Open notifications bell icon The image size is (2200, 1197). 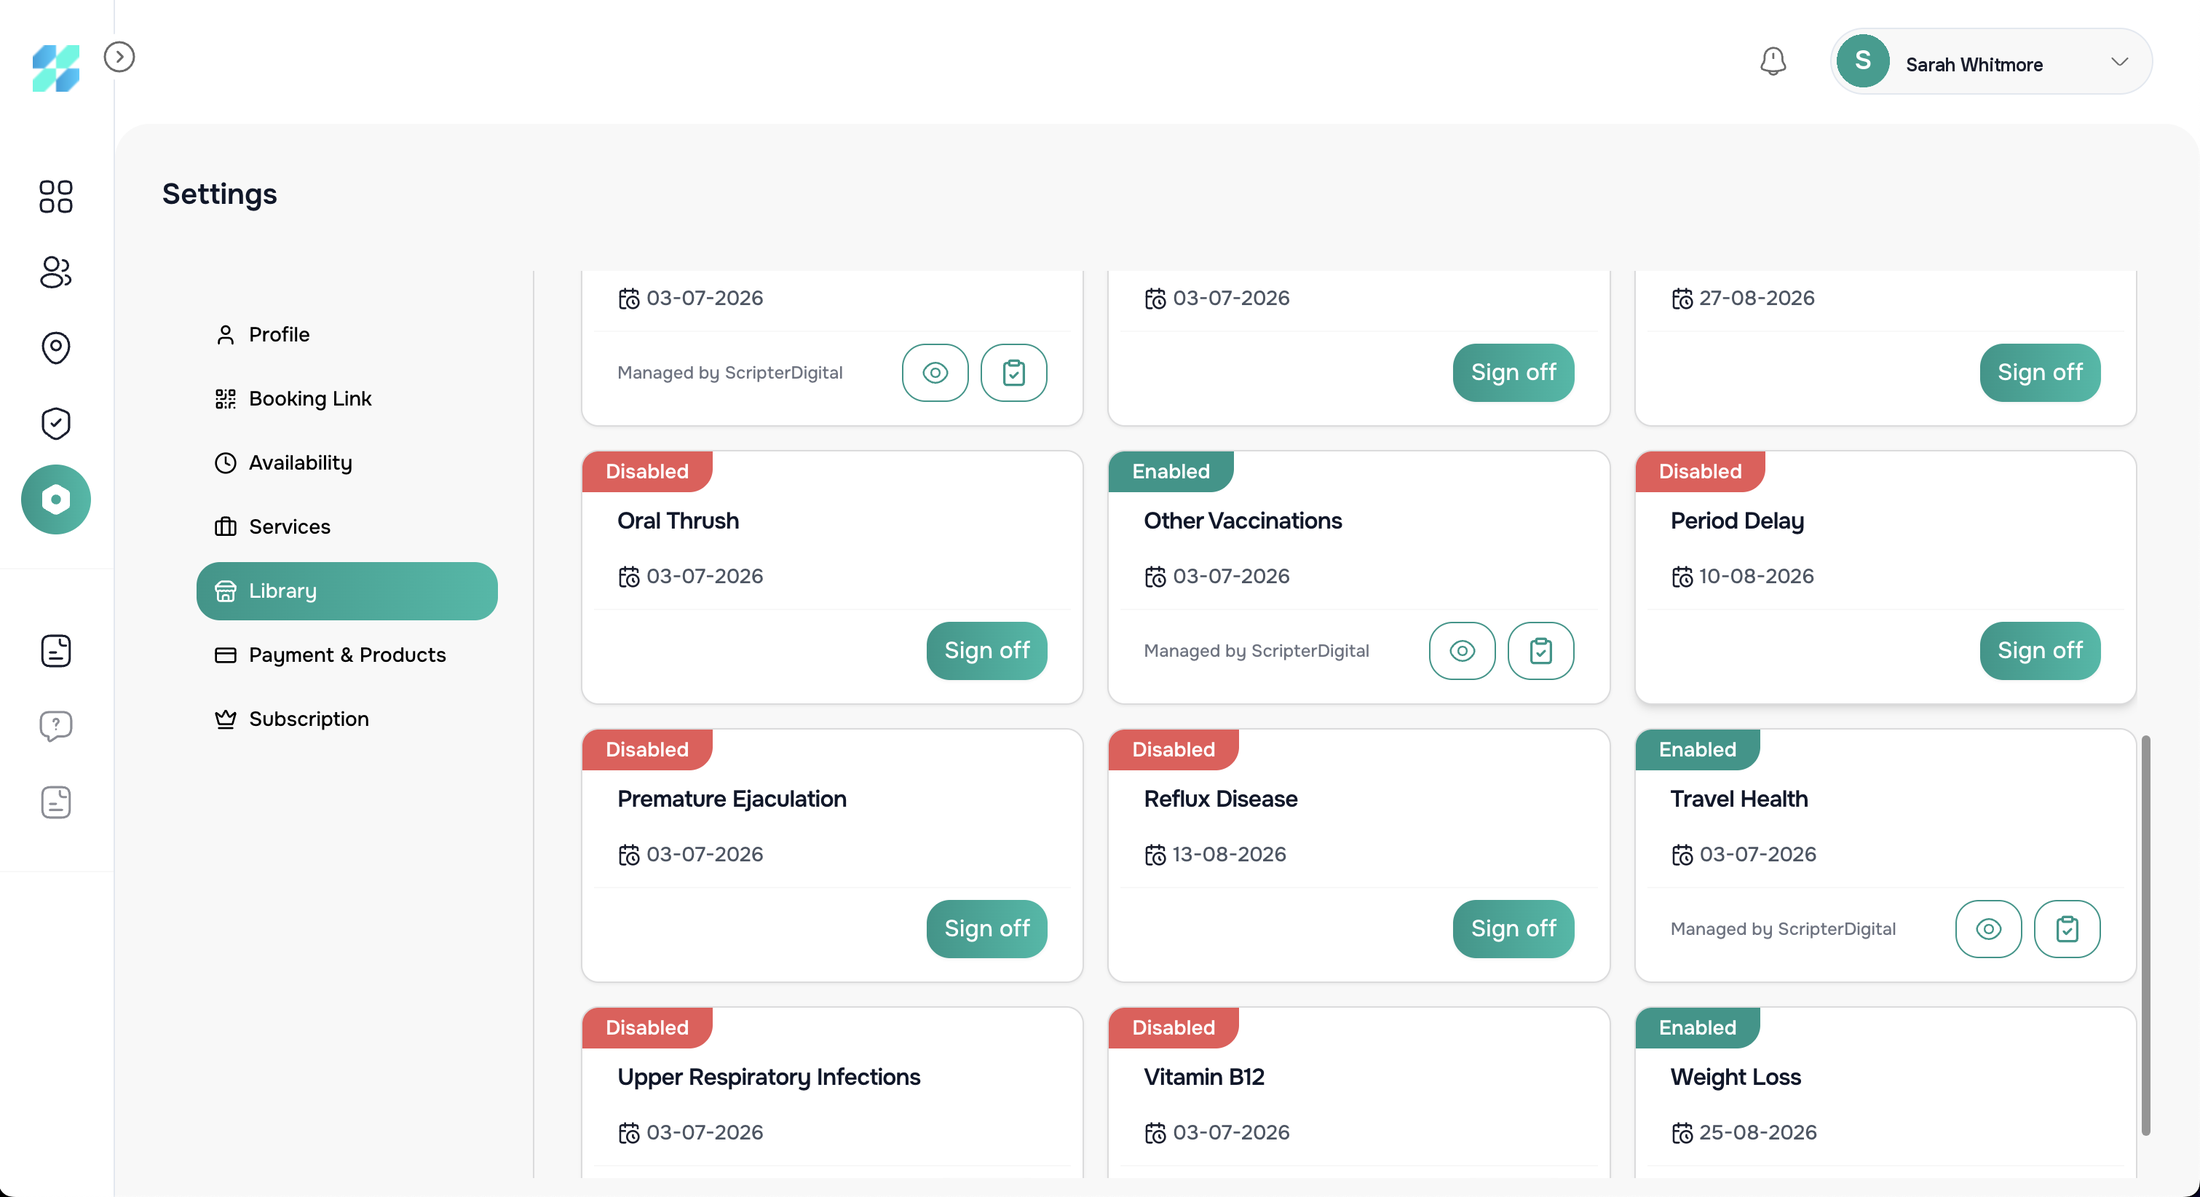point(1773,62)
